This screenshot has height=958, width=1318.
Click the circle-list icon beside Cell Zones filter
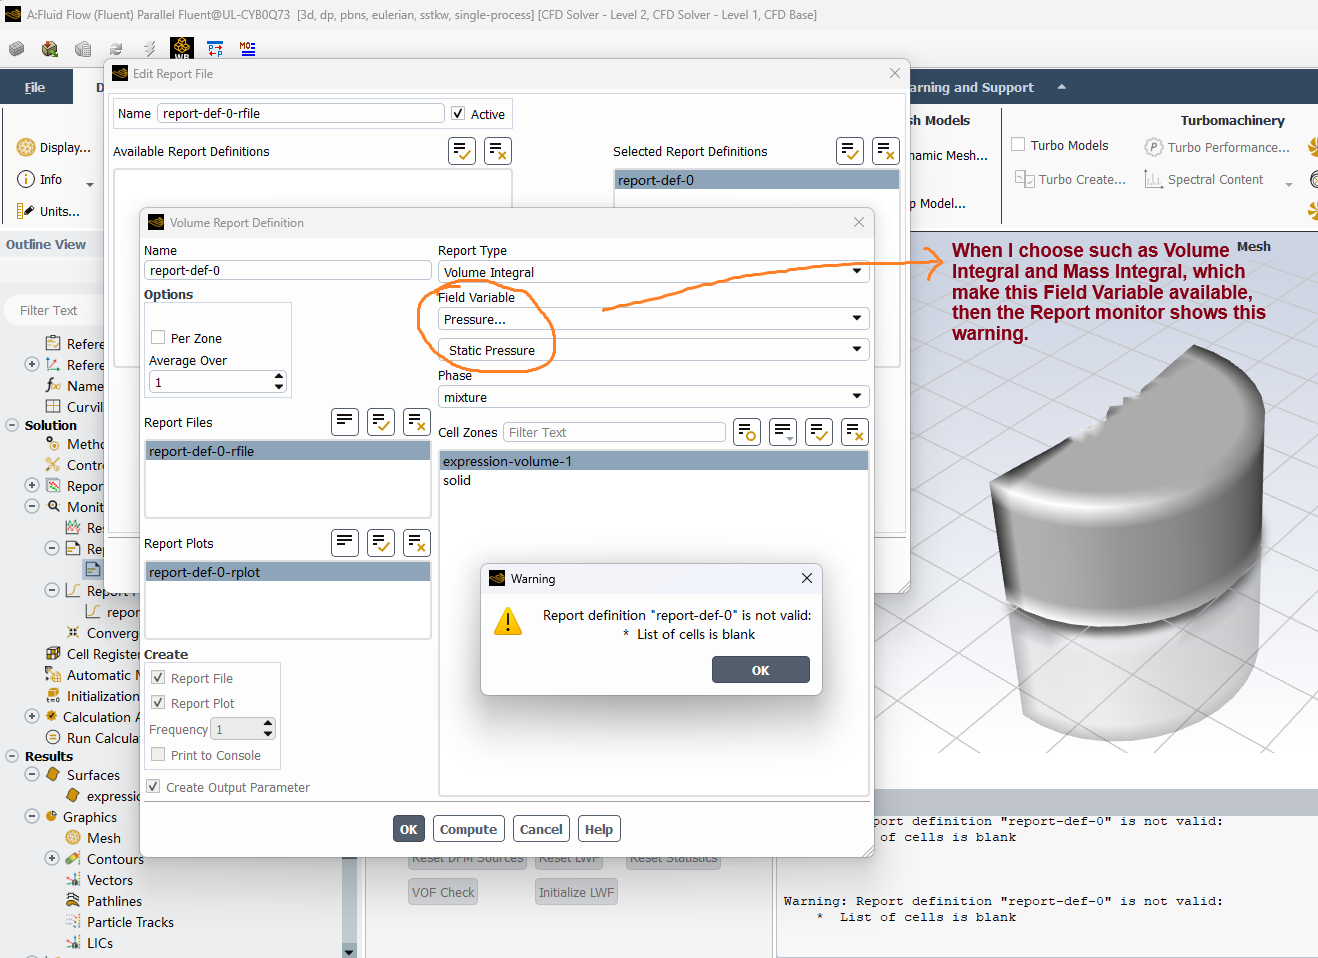pyautogui.click(x=747, y=432)
